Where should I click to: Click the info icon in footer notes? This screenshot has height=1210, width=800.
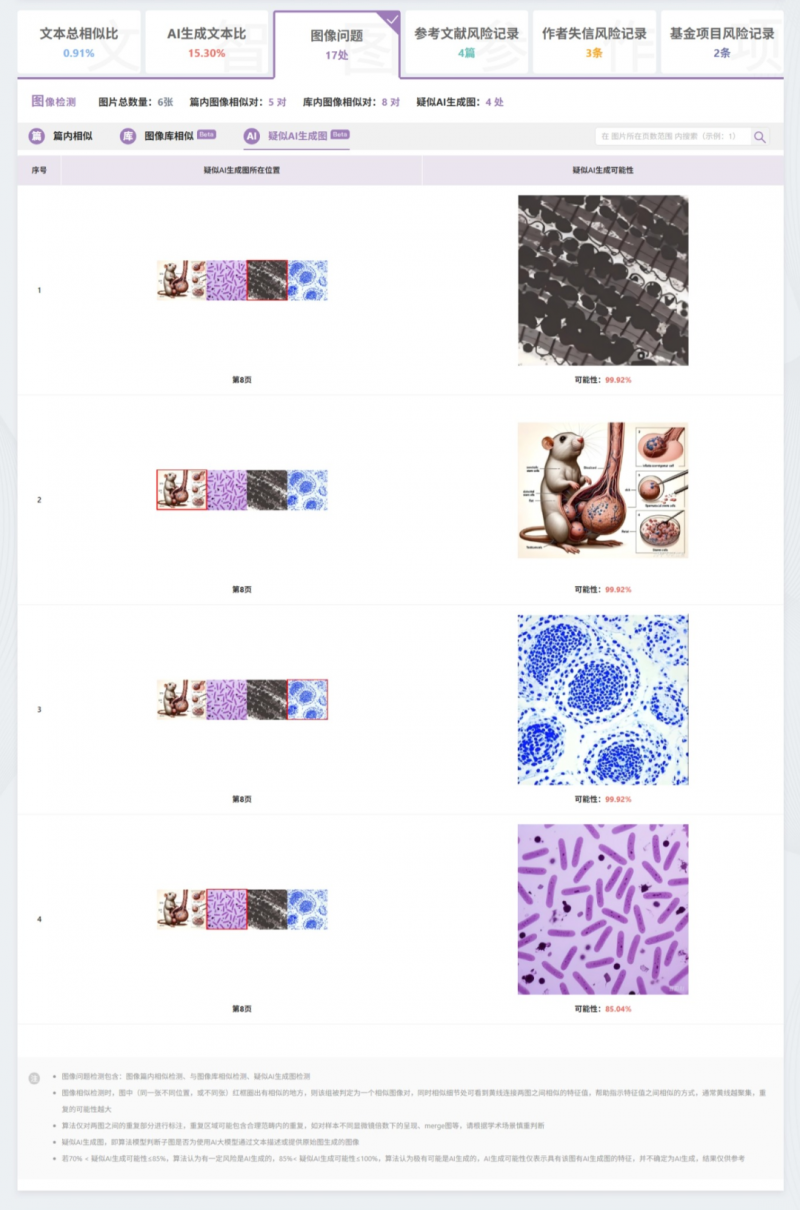point(34,1078)
